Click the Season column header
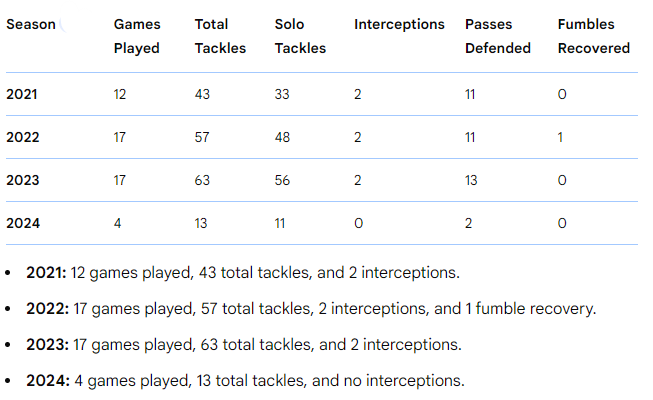Screen dimensions: 653x400 pyautogui.click(x=31, y=24)
